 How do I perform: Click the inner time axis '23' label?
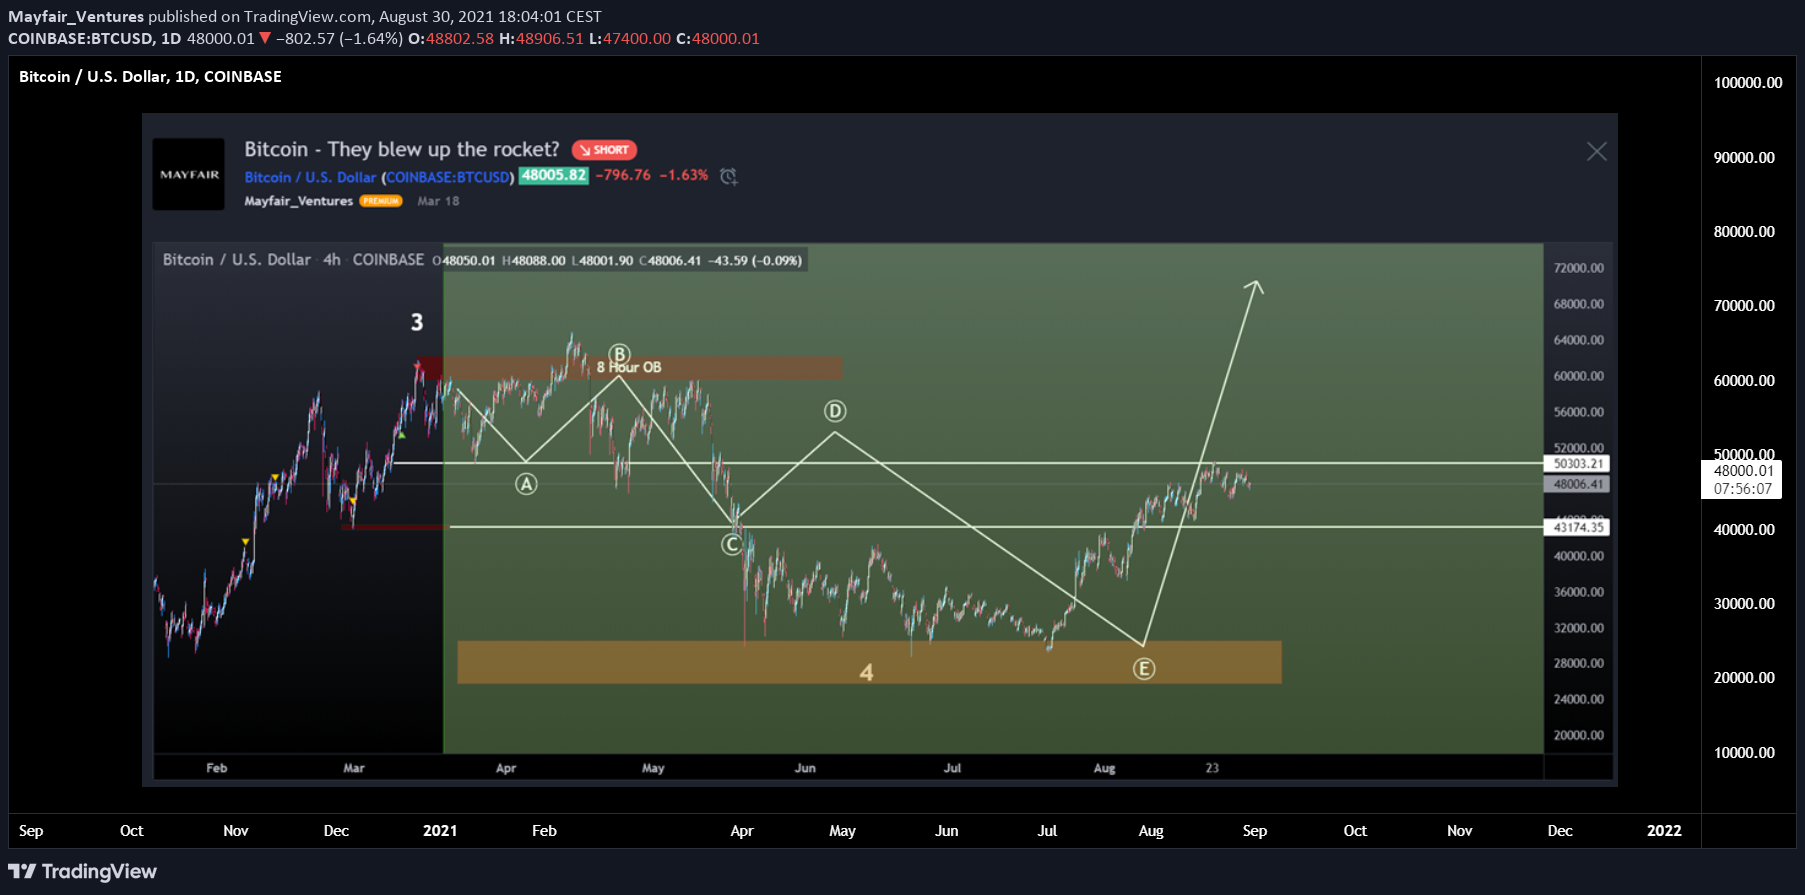pyautogui.click(x=1212, y=768)
